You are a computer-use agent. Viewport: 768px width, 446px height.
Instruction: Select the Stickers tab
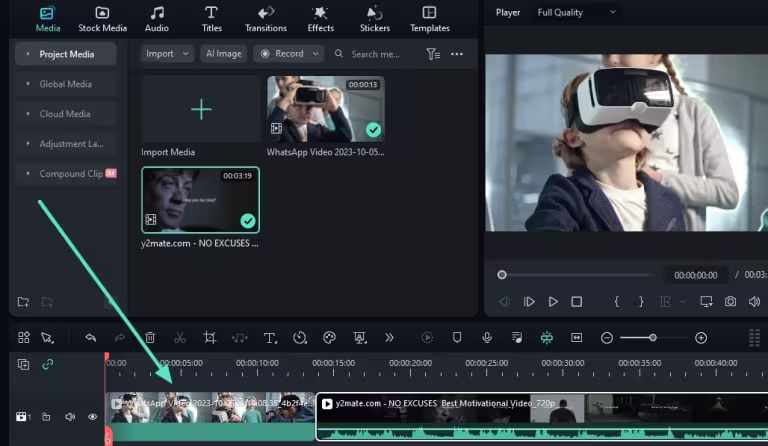[x=375, y=19]
